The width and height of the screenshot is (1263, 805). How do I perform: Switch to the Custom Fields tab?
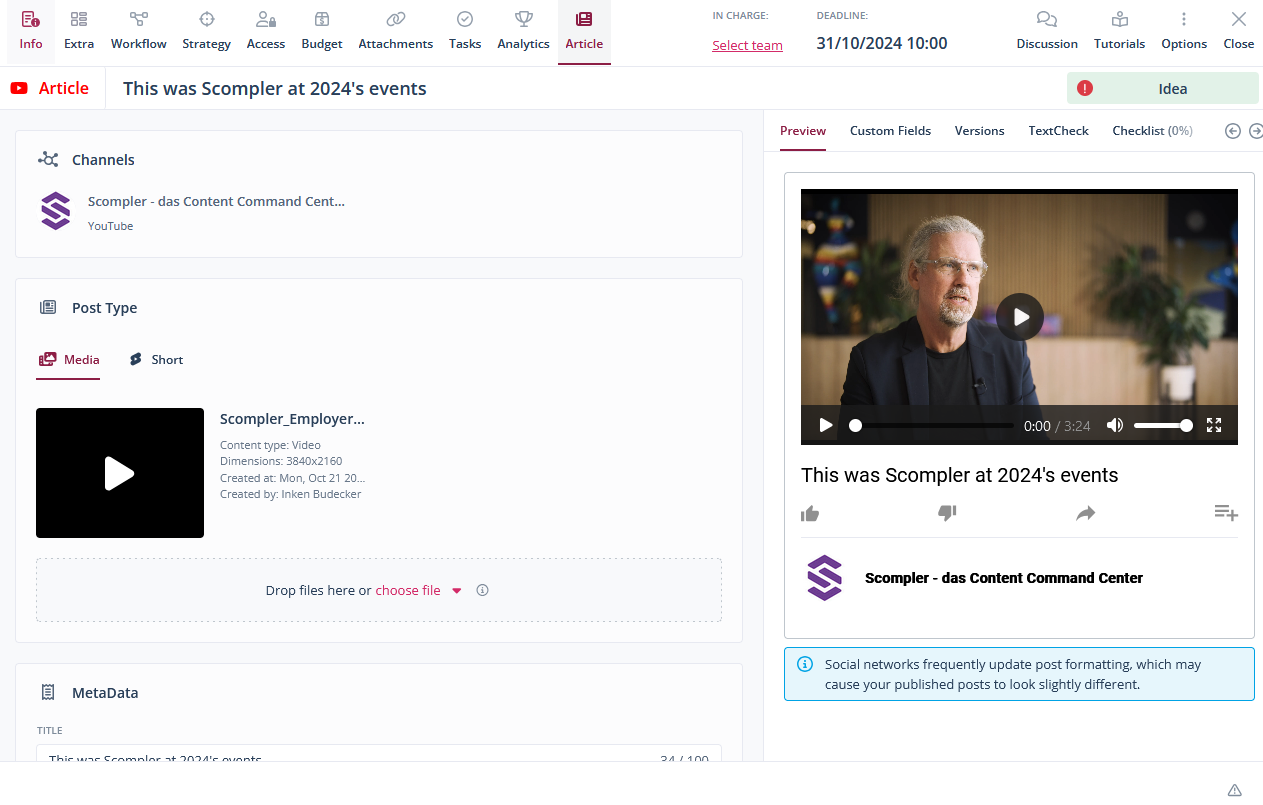click(890, 131)
